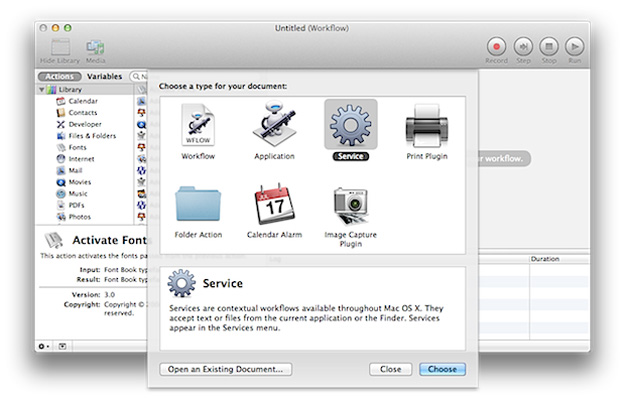The height and width of the screenshot is (400, 625).
Task: Click the "Choose a type for your document" text
Action: [223, 86]
